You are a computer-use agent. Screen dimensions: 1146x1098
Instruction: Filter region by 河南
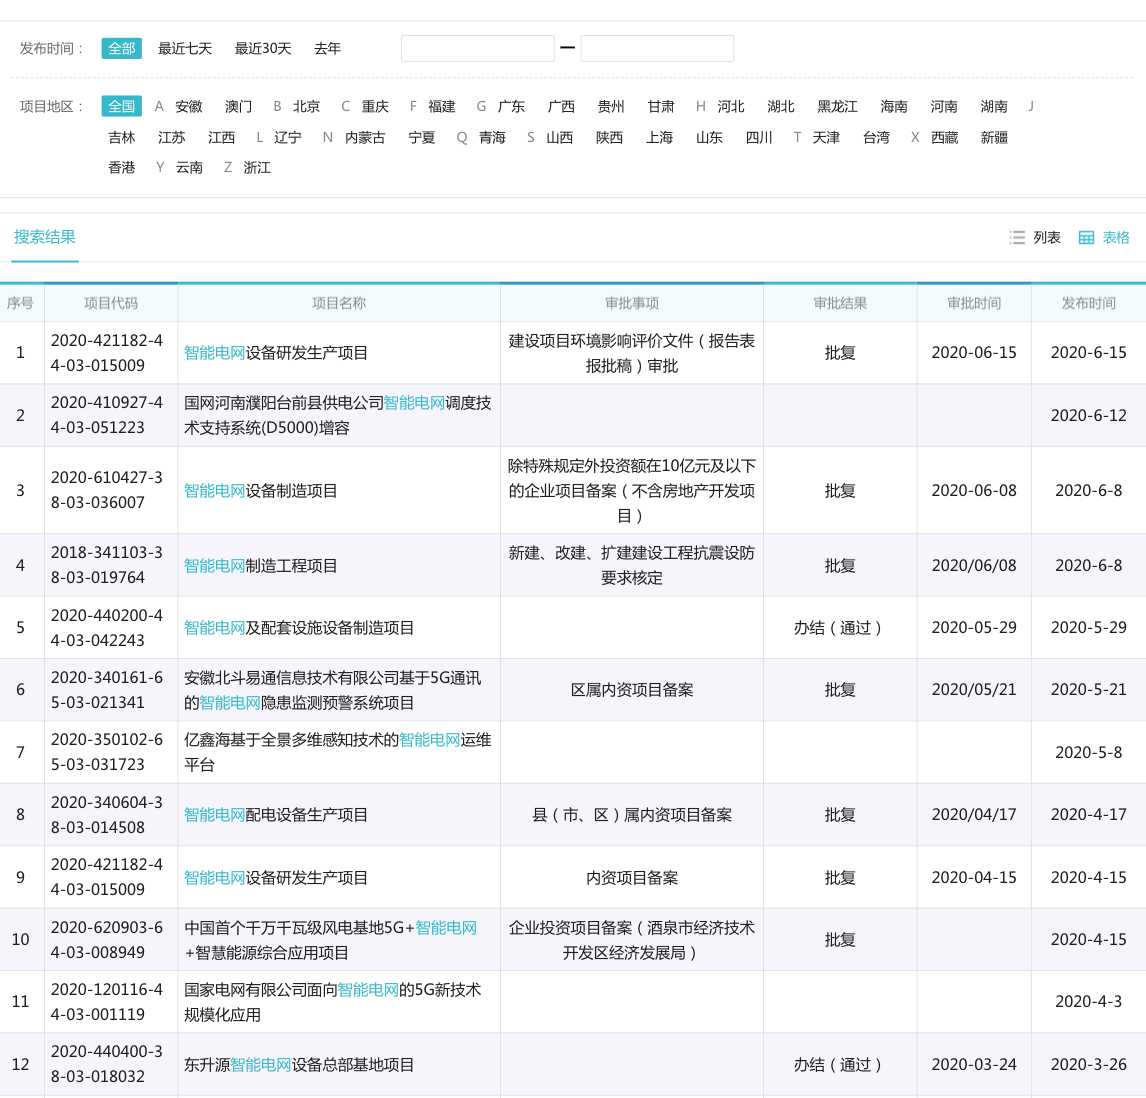[943, 107]
